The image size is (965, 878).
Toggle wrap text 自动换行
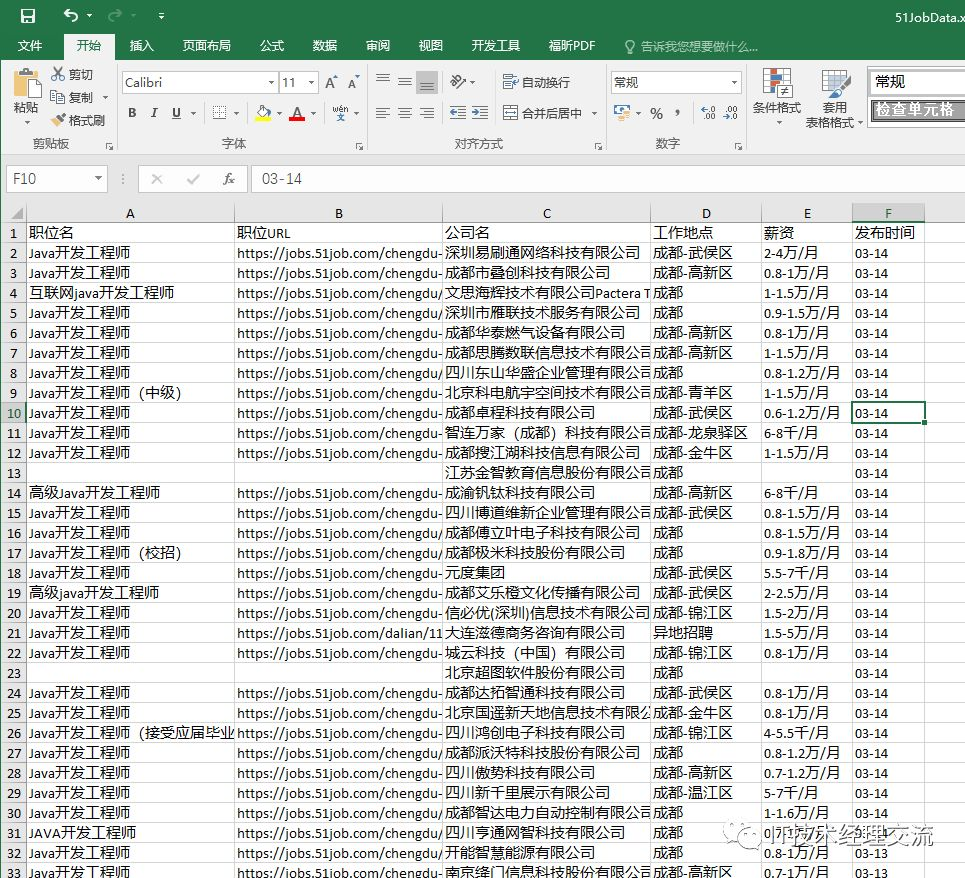point(536,82)
